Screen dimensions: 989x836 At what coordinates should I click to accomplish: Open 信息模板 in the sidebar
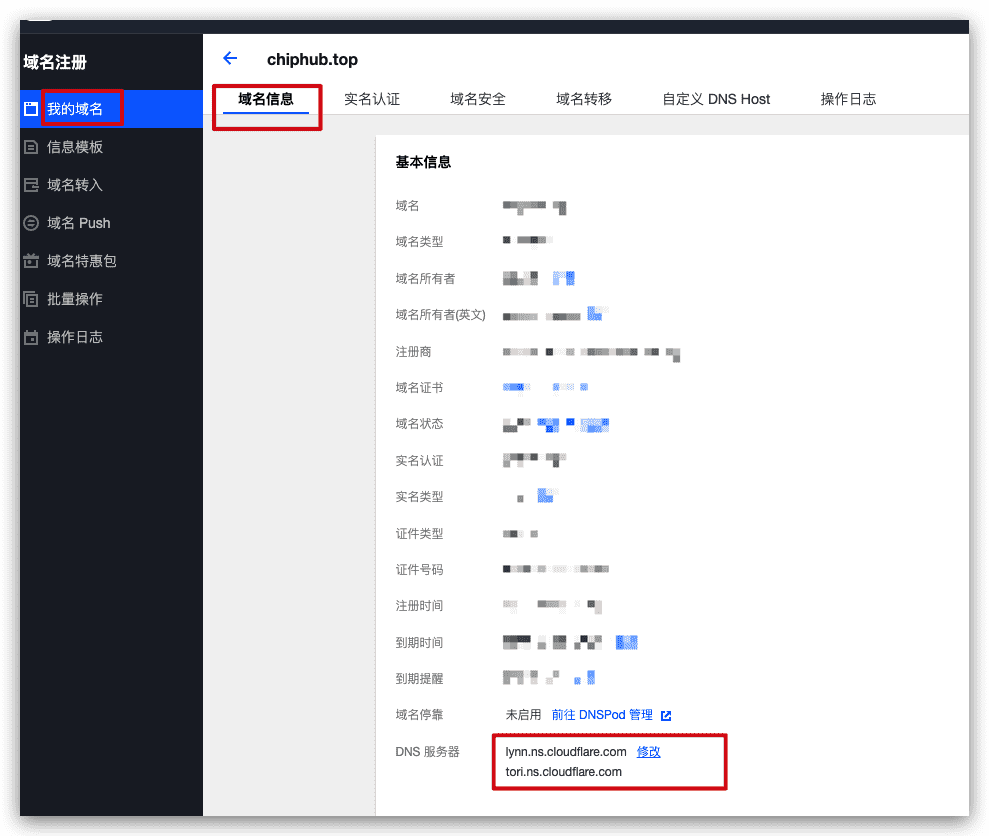pyautogui.click(x=111, y=147)
